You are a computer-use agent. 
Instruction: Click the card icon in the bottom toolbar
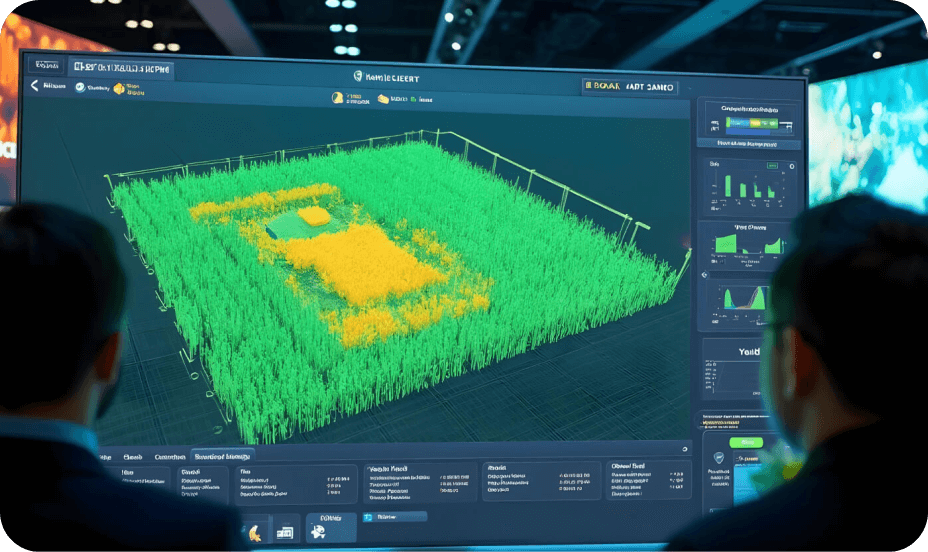point(285,533)
